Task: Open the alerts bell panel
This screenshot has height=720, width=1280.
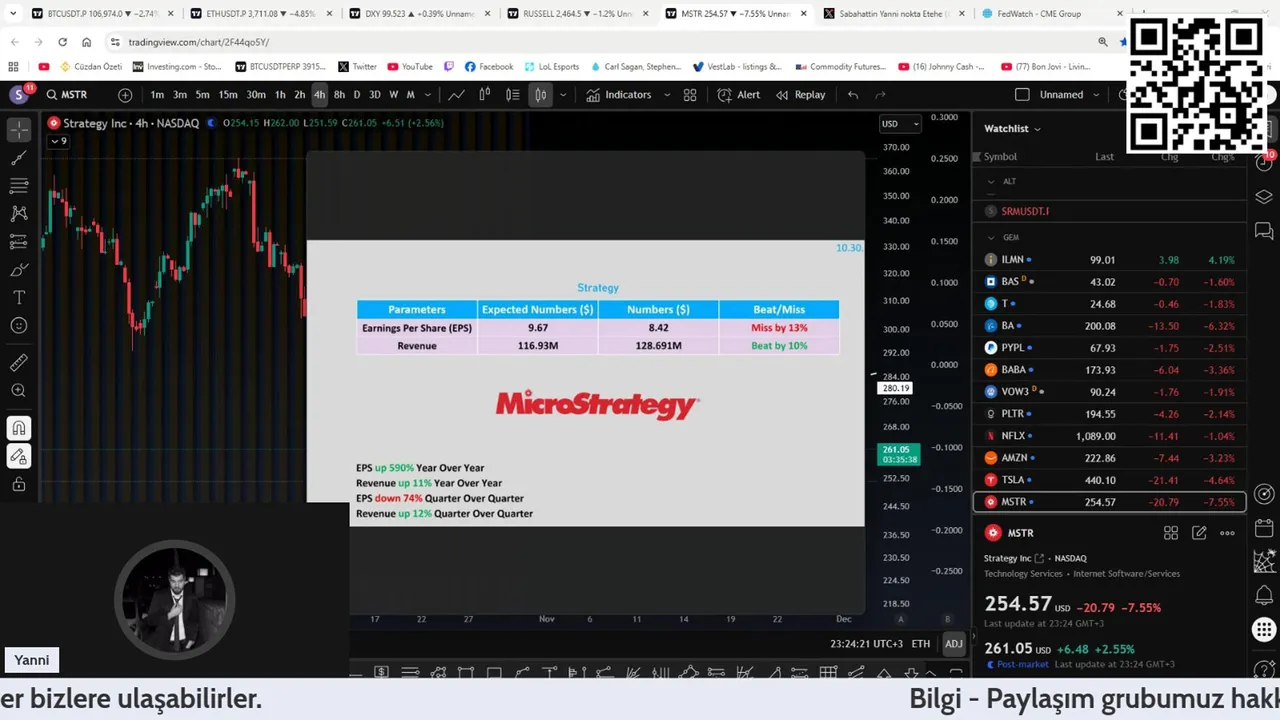Action: (x=1264, y=596)
